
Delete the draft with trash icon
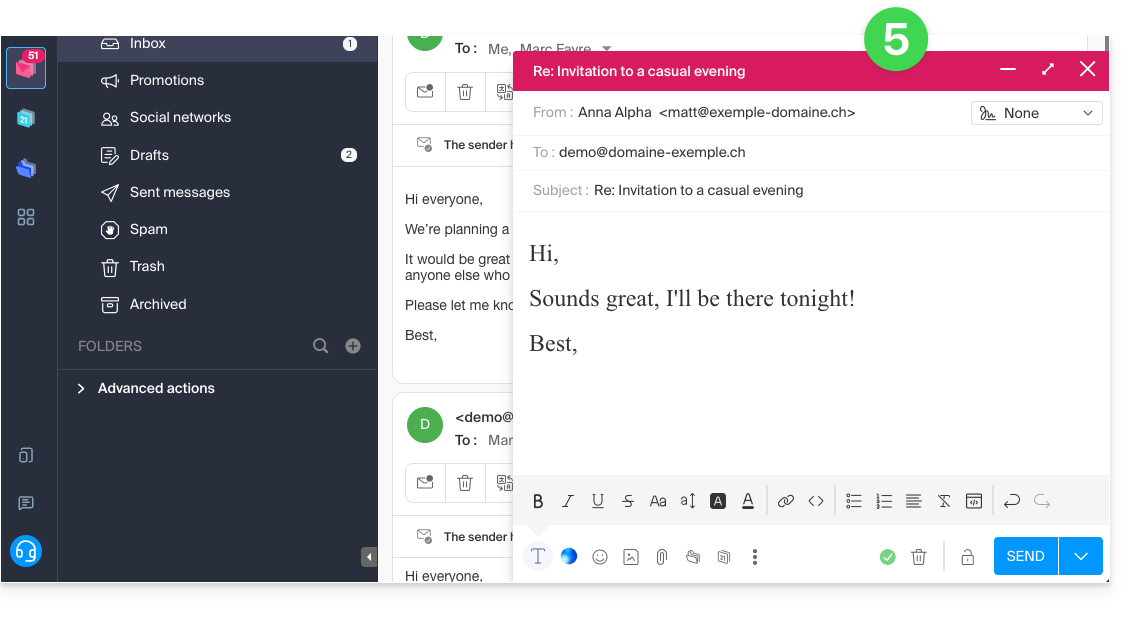919,557
